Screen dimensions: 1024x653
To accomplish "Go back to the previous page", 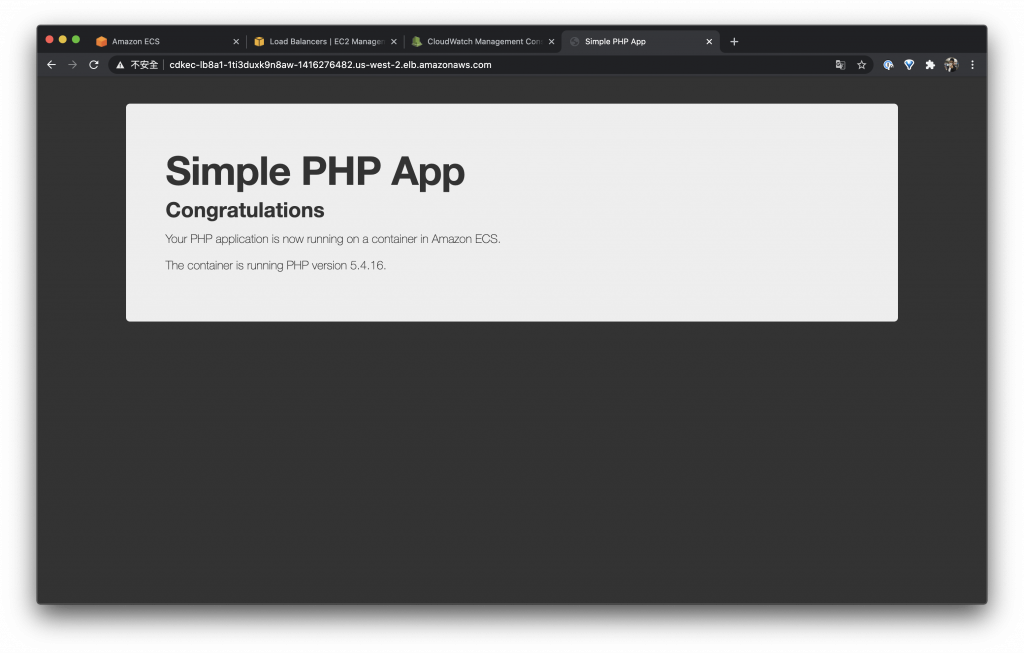I will (x=52, y=65).
